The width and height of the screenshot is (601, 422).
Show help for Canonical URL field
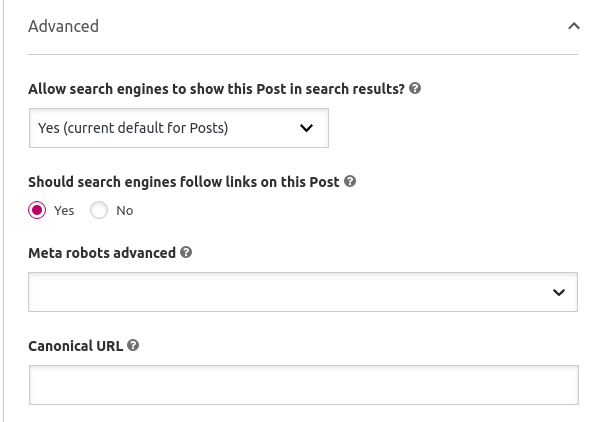pos(133,345)
